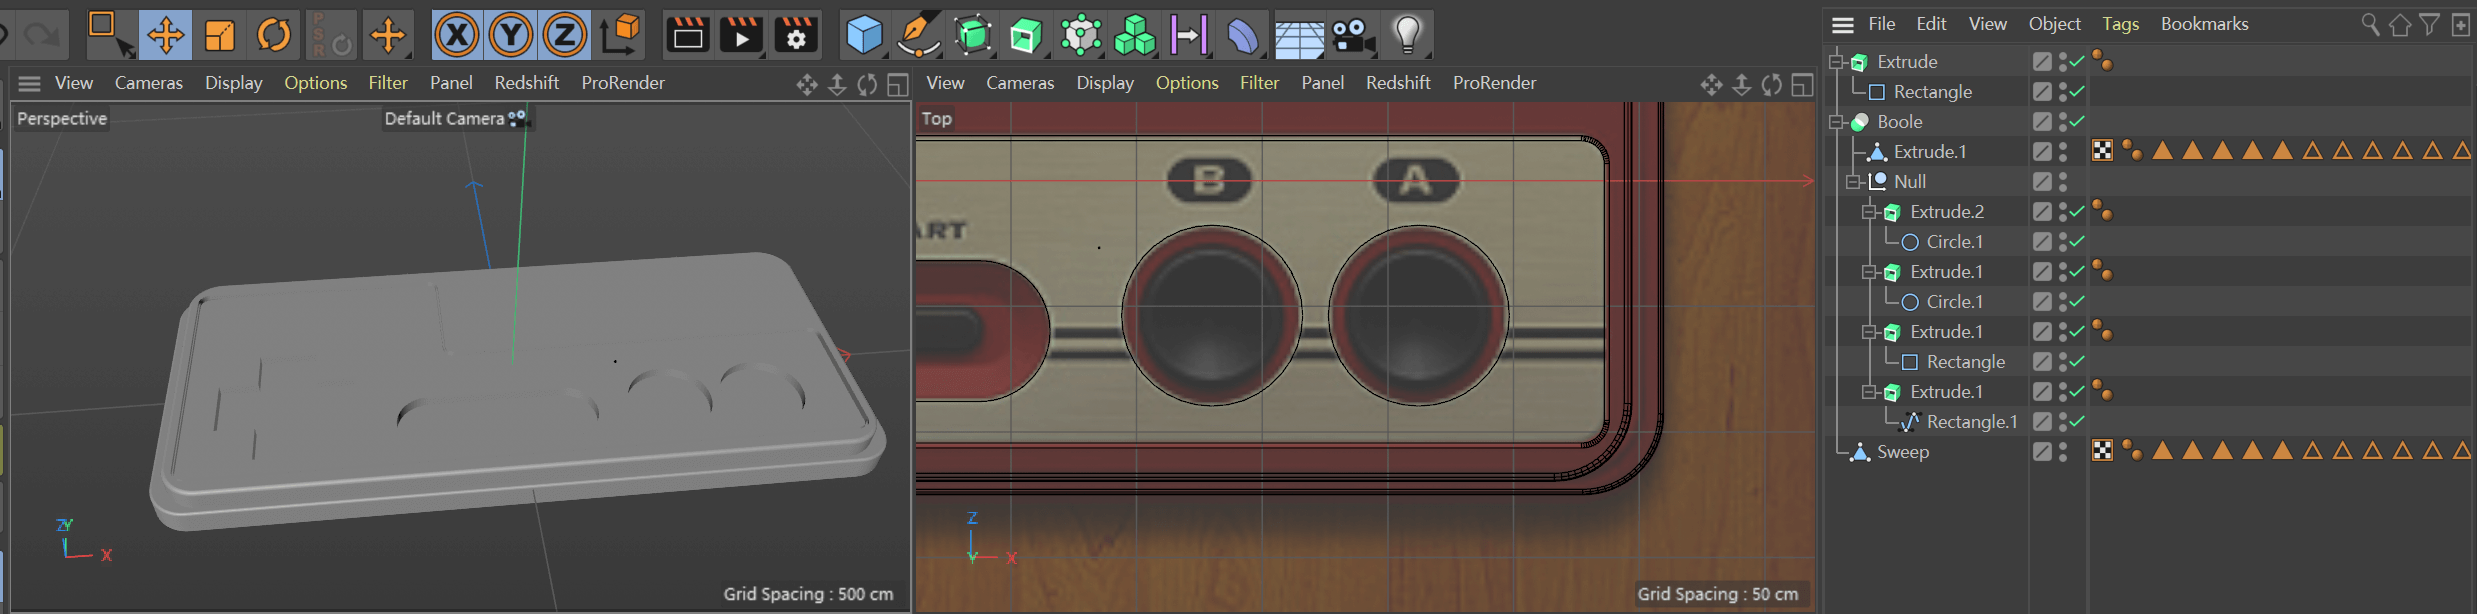Open Perspective viewport Redshift menu
This screenshot has width=2477, height=614.
(x=526, y=83)
